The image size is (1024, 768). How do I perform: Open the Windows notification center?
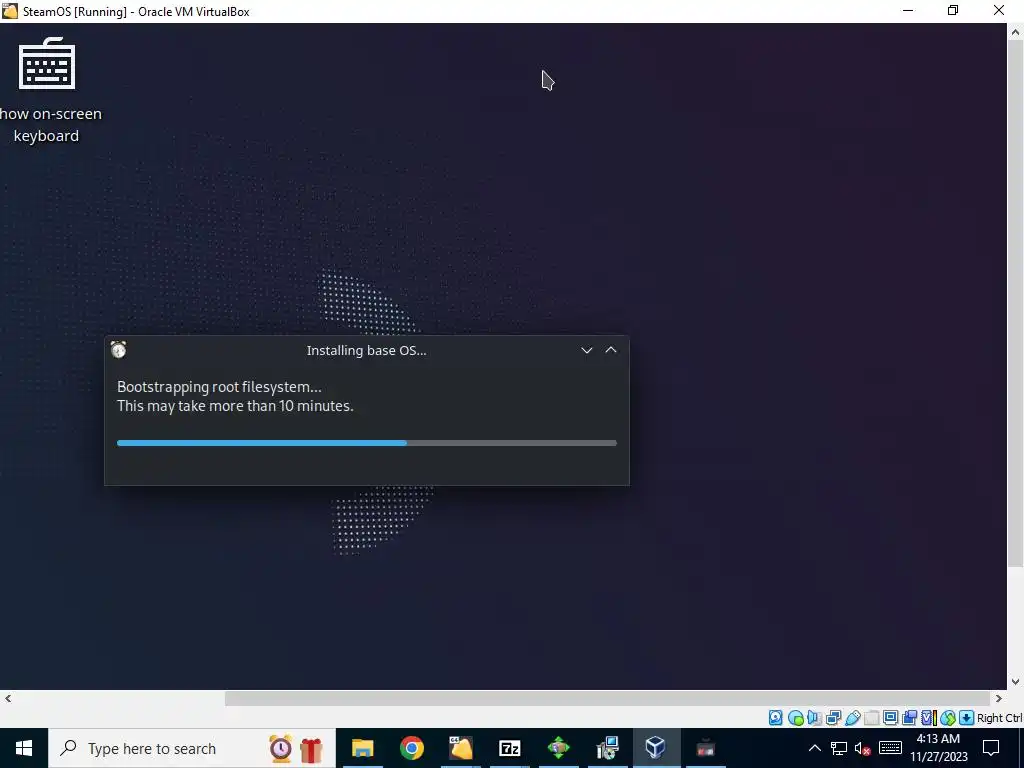coord(991,748)
